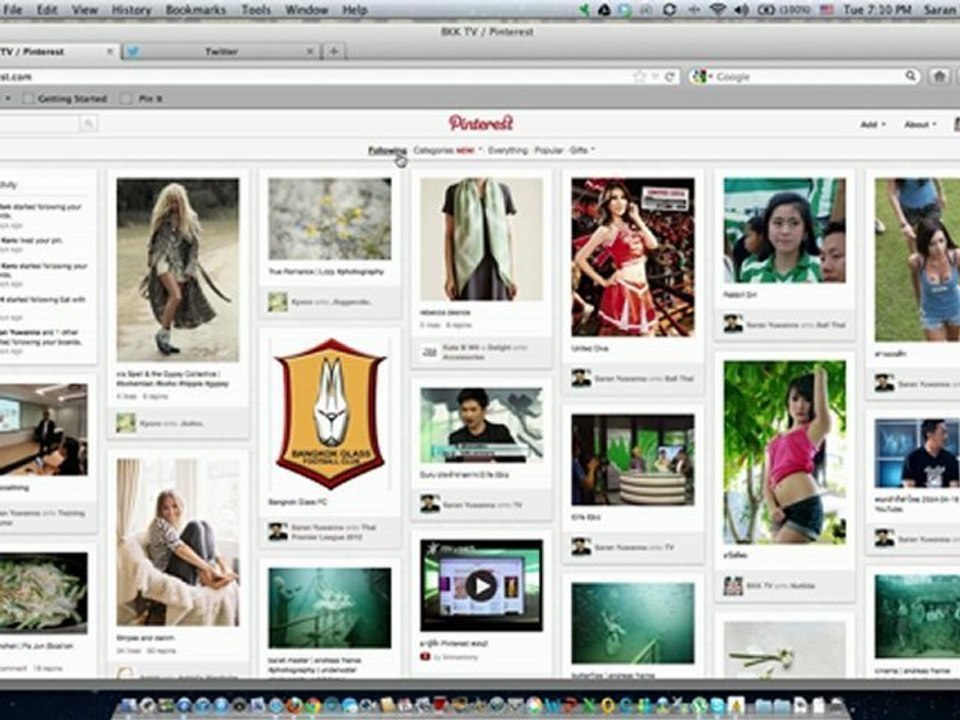This screenshot has height=720, width=960.
Task: Click the Twitter bird menu bar icon
Action: point(622,10)
